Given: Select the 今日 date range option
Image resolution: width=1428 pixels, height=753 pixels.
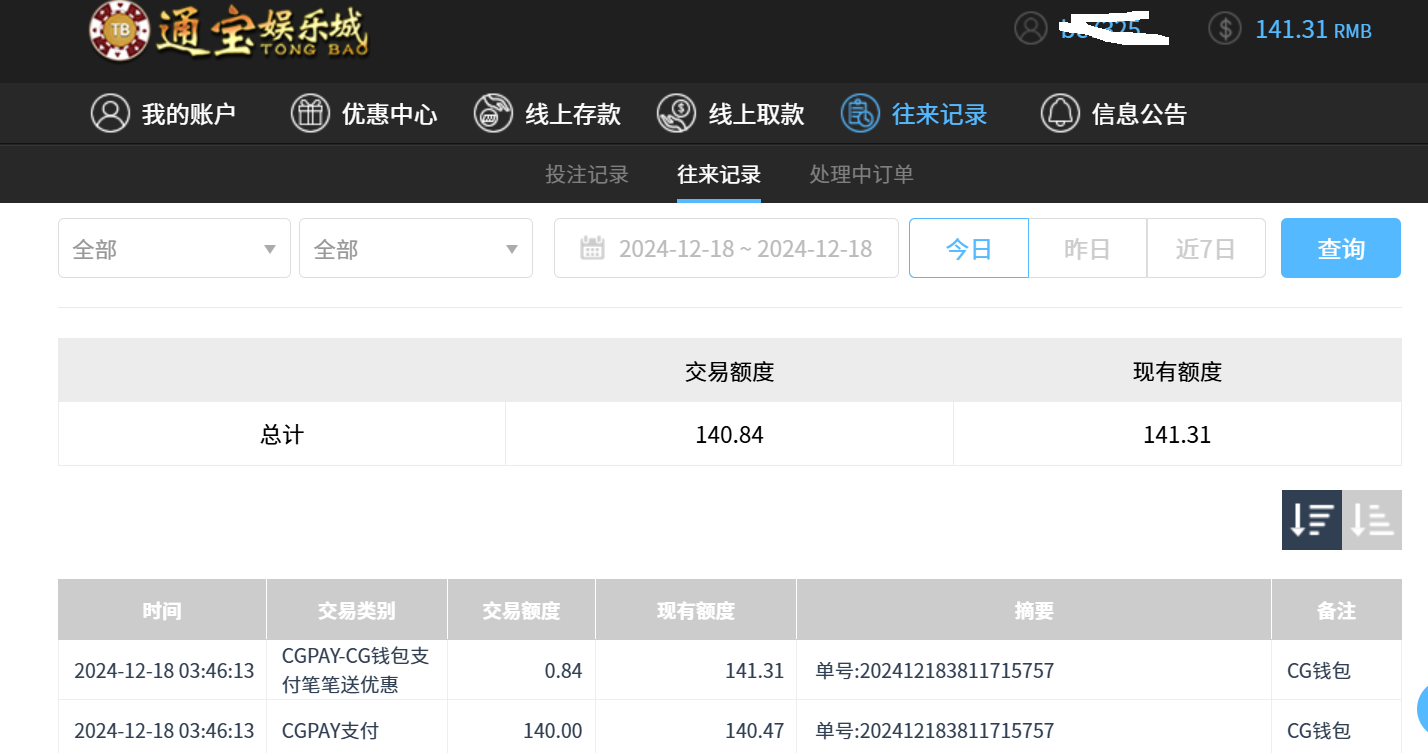Looking at the screenshot, I should (x=968, y=248).
